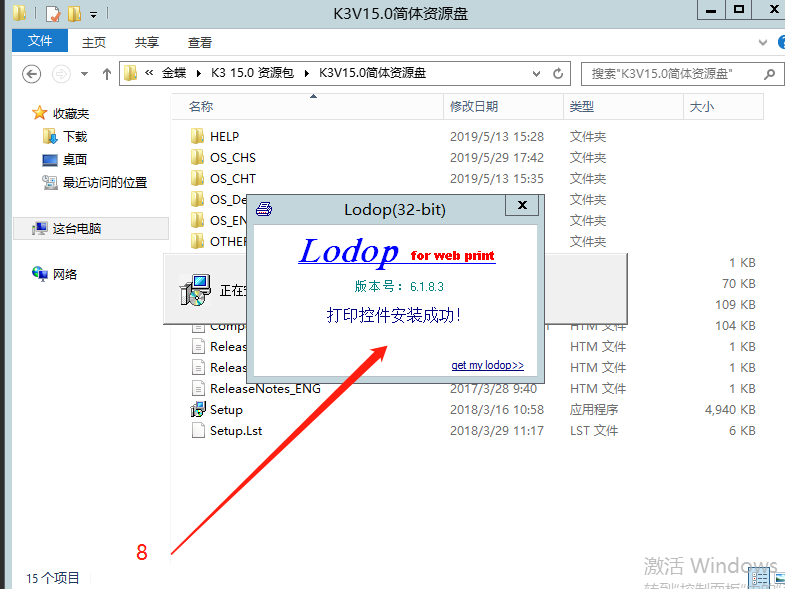Refresh the current folder view
Screen dimensions: 785x589
coord(558,74)
